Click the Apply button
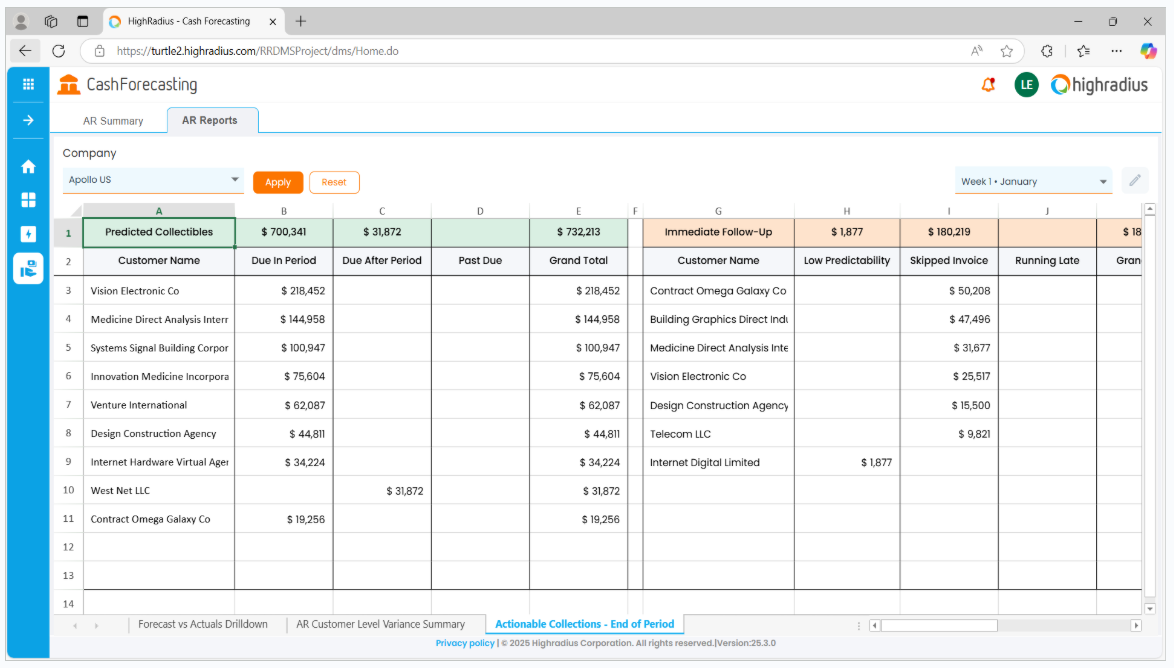The height and width of the screenshot is (668, 1174). coord(278,182)
